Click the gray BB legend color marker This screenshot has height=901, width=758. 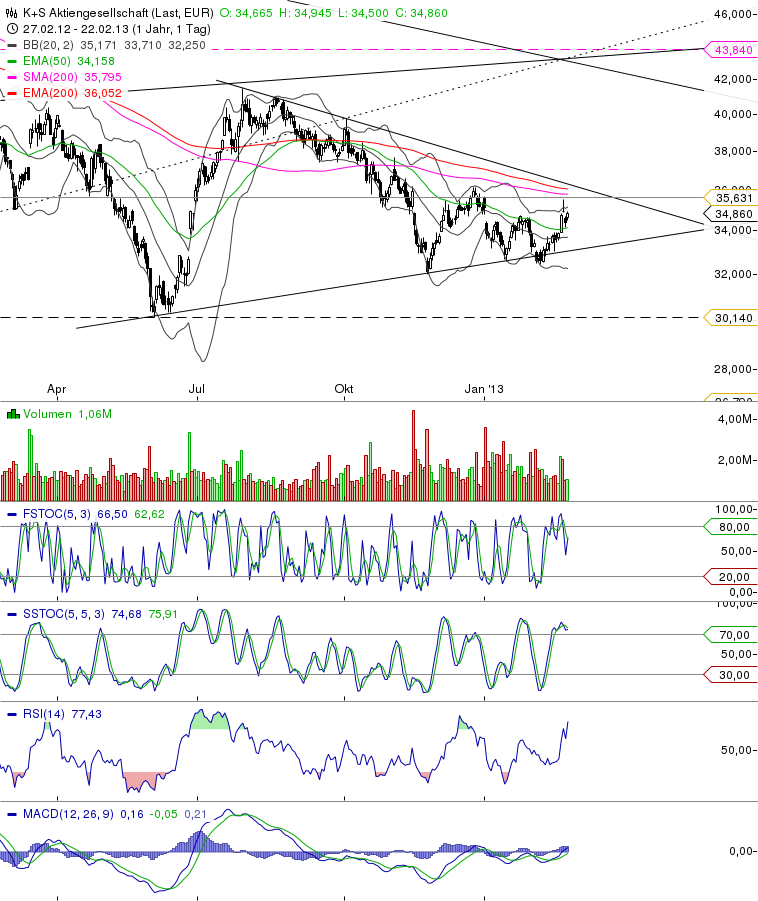pyautogui.click(x=12, y=45)
